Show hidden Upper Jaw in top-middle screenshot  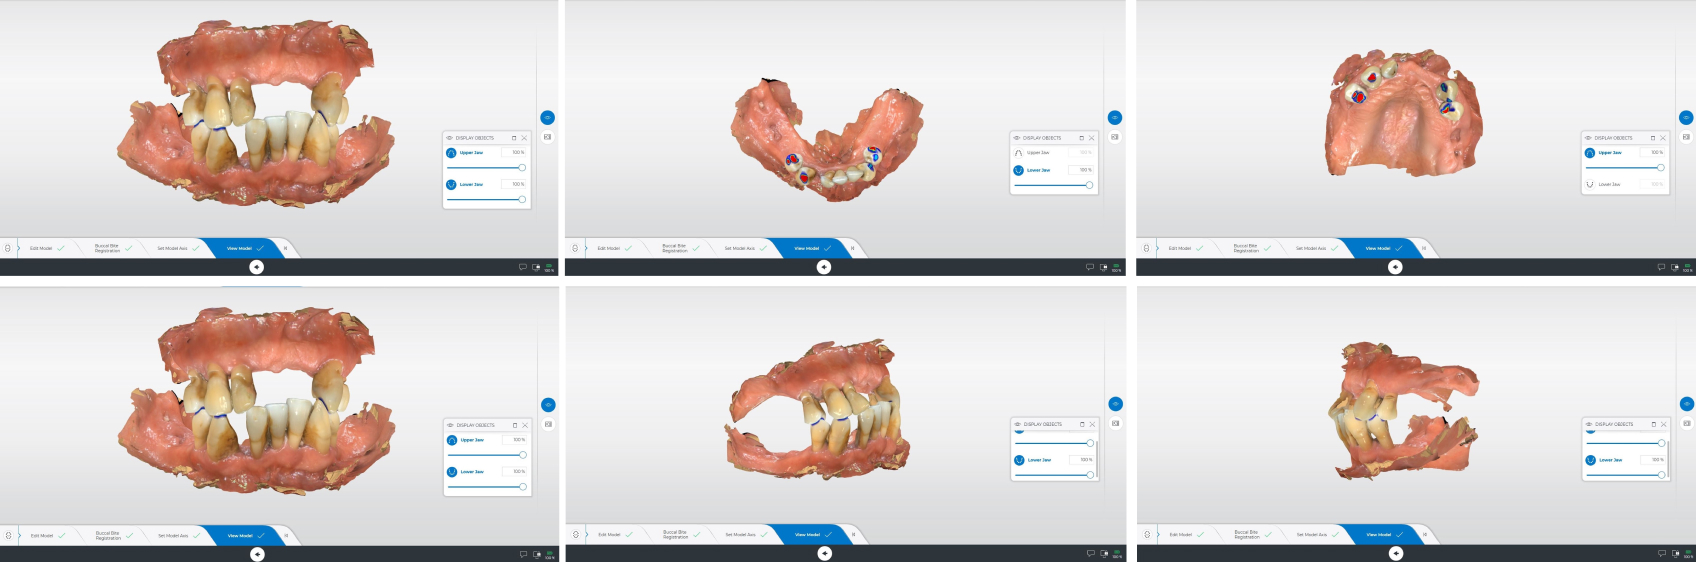tap(1018, 153)
